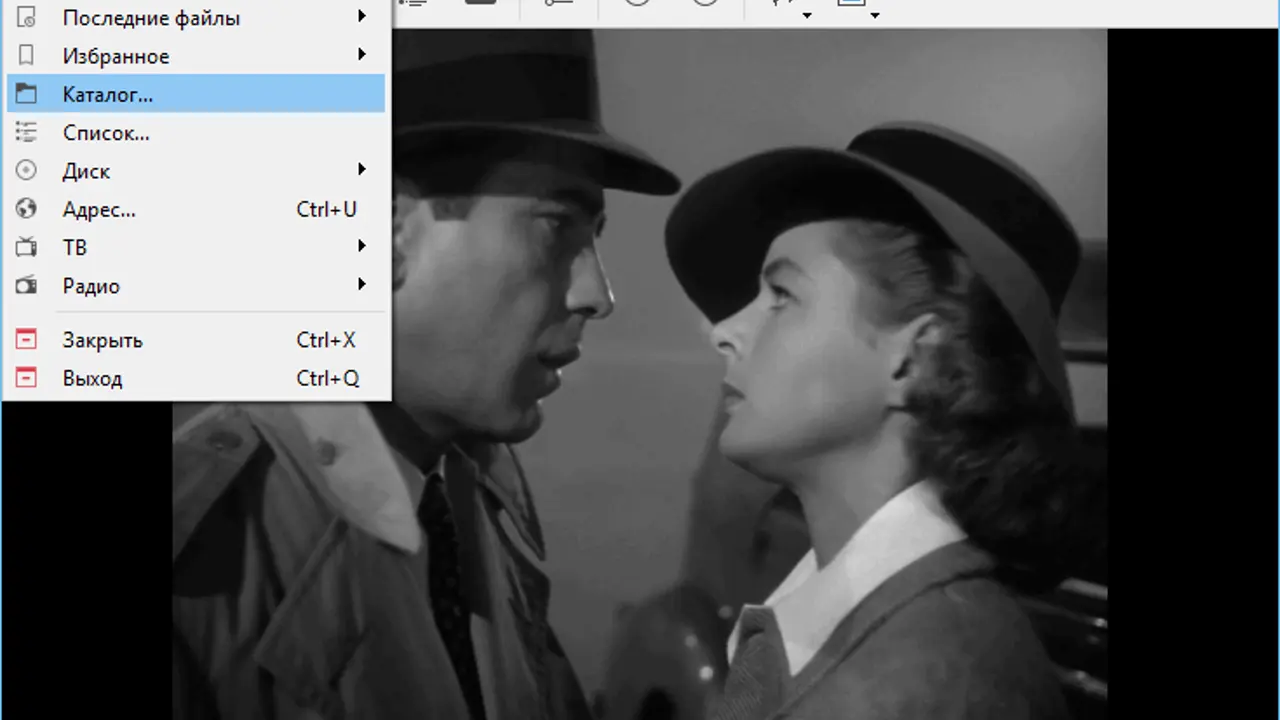1280x720 pixels.
Task: Click the globe icon beside Адрес
Action: click(x=26, y=209)
